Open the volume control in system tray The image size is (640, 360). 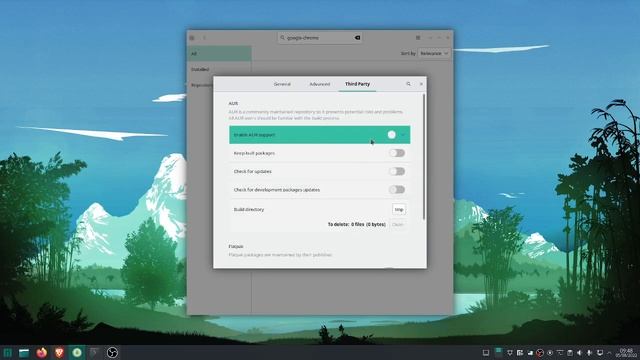(579, 353)
